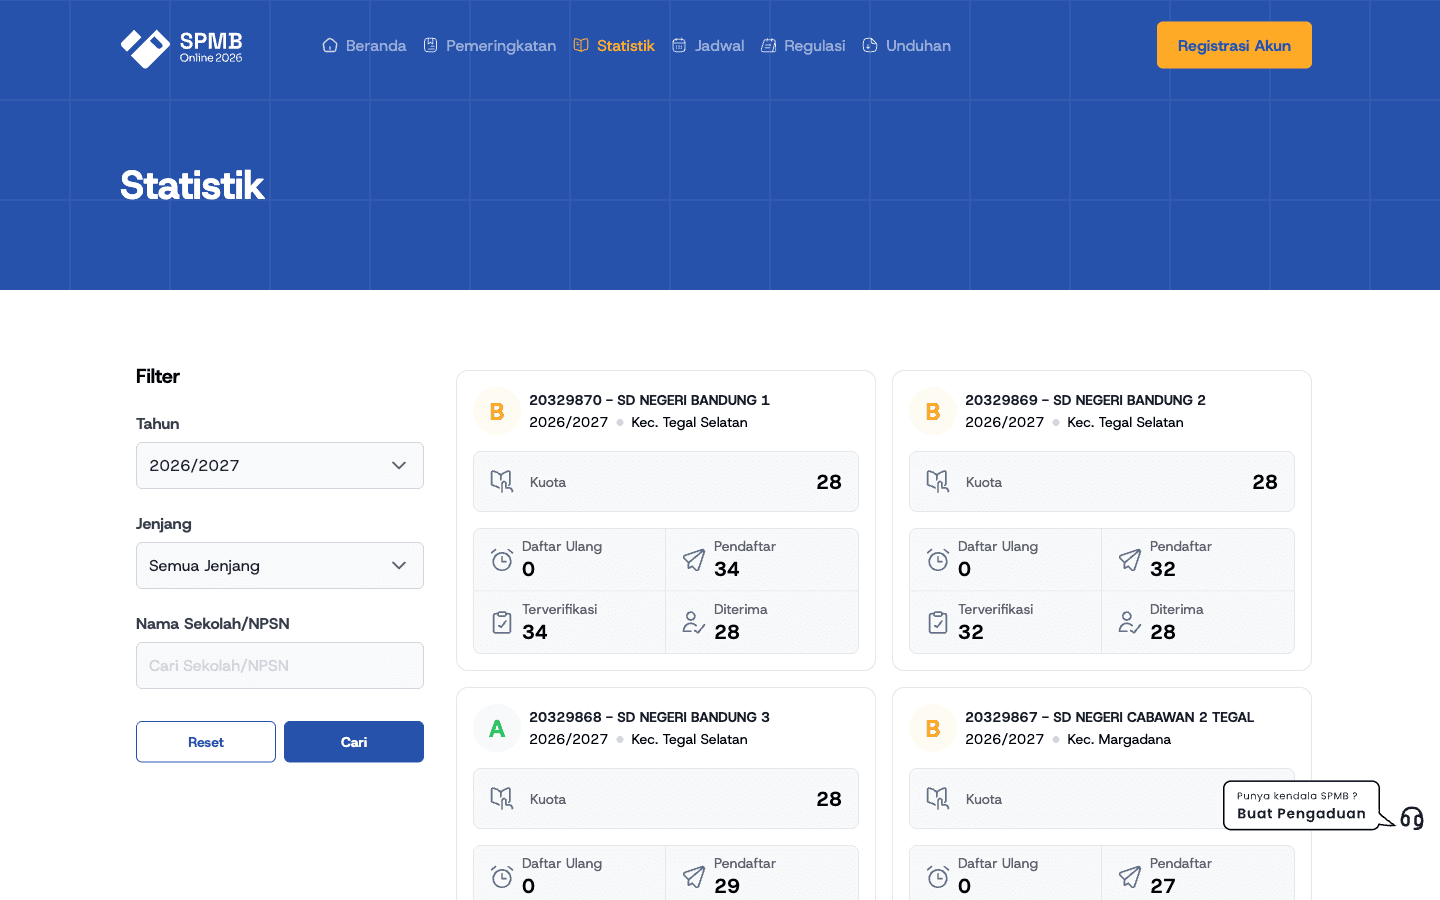Image resolution: width=1440 pixels, height=900 pixels.
Task: Click the Registrasi Akun button
Action: (x=1234, y=45)
